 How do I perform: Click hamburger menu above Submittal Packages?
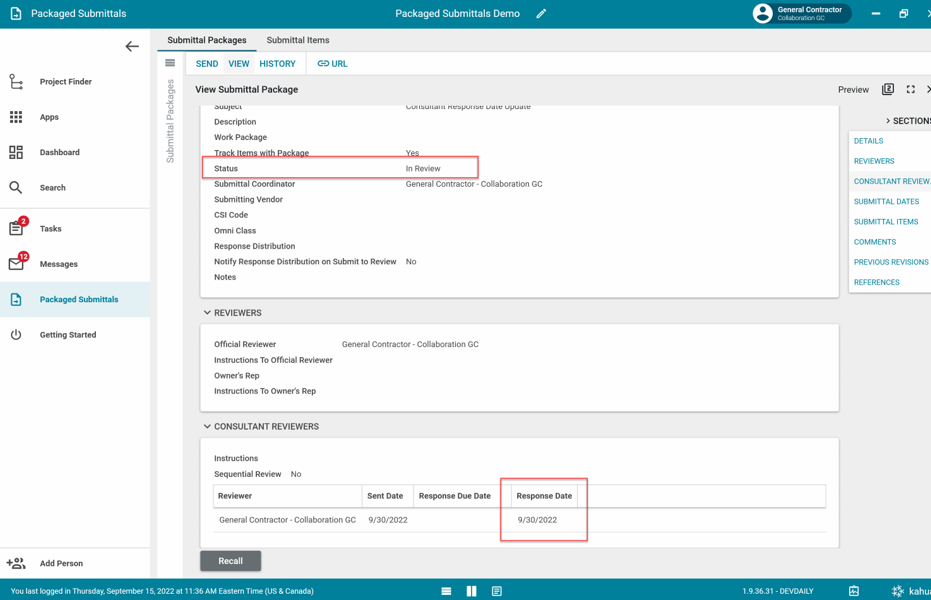pos(170,63)
